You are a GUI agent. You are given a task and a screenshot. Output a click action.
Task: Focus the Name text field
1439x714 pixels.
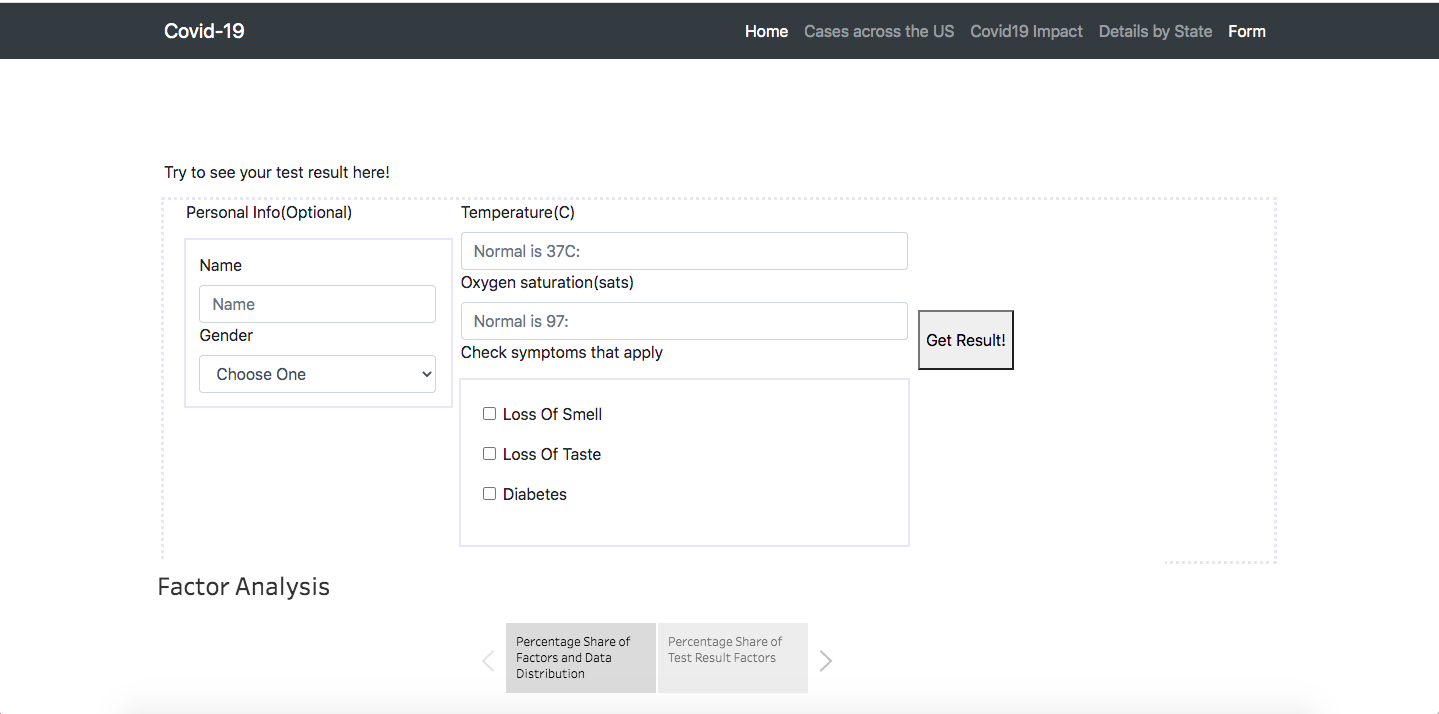(x=317, y=304)
